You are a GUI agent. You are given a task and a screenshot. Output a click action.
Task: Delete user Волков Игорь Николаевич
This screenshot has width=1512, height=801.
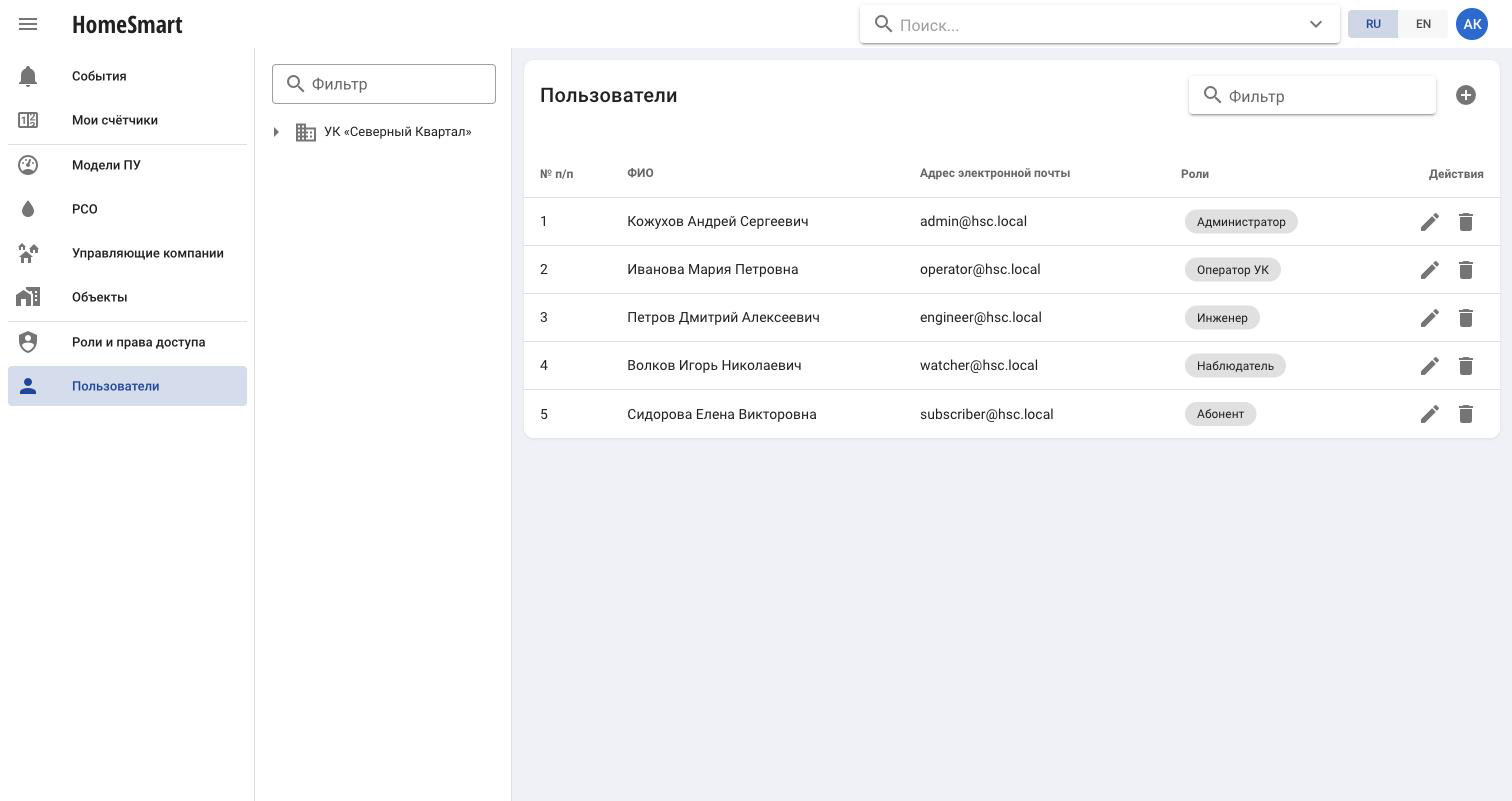tap(1466, 366)
